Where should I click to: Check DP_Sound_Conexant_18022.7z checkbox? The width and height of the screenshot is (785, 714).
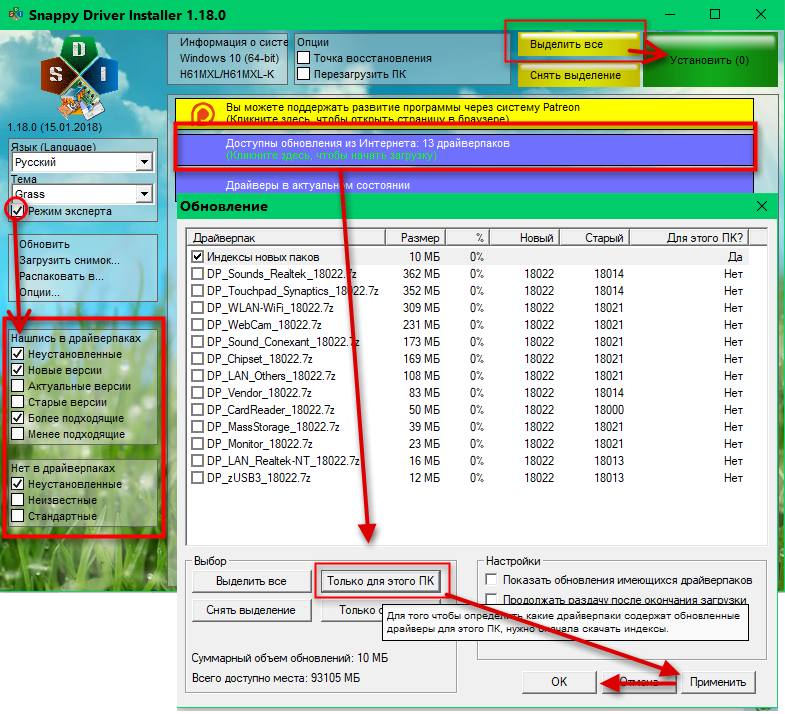pos(198,342)
